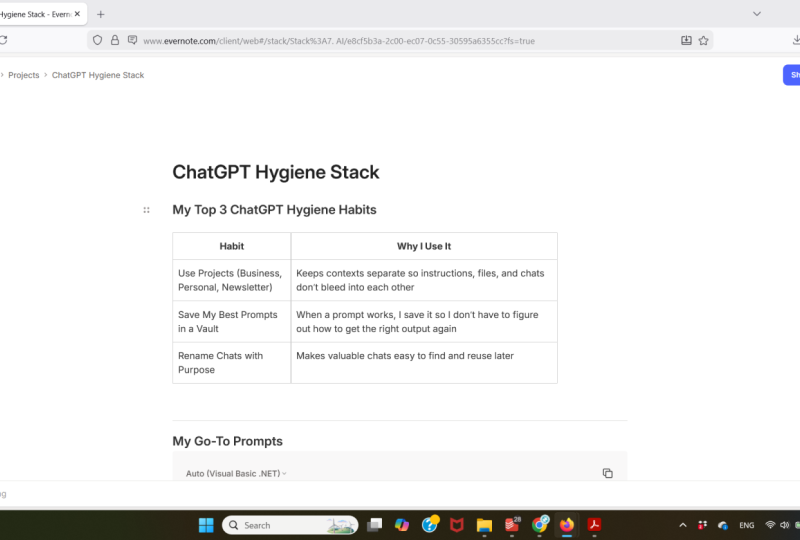Viewport: 800px width, 540px height.
Task: Close the Hygiene Stack Evernote tab
Action: click(x=77, y=14)
